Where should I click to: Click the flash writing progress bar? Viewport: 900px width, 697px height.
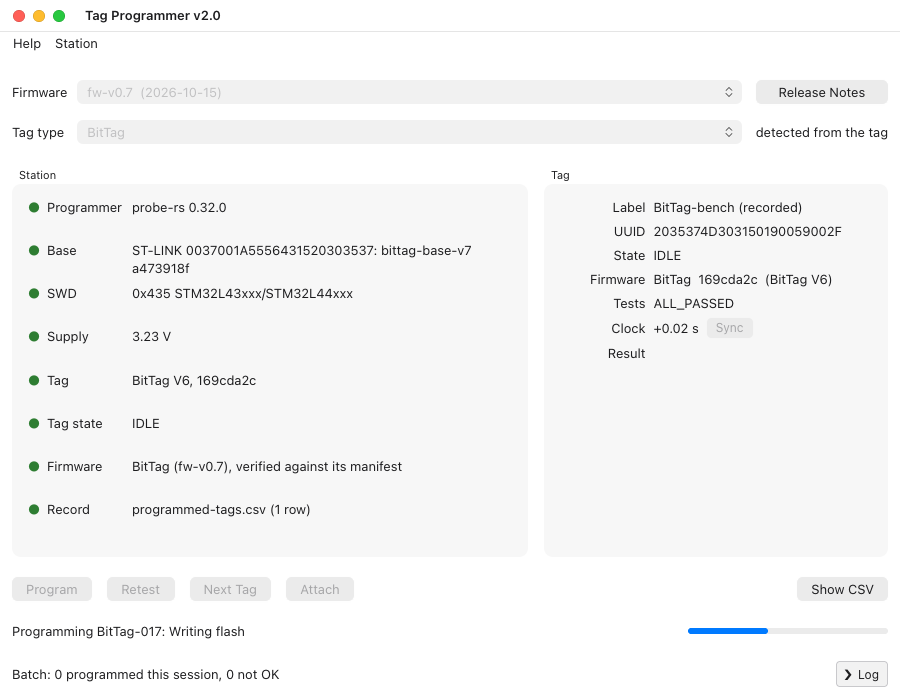pos(788,631)
